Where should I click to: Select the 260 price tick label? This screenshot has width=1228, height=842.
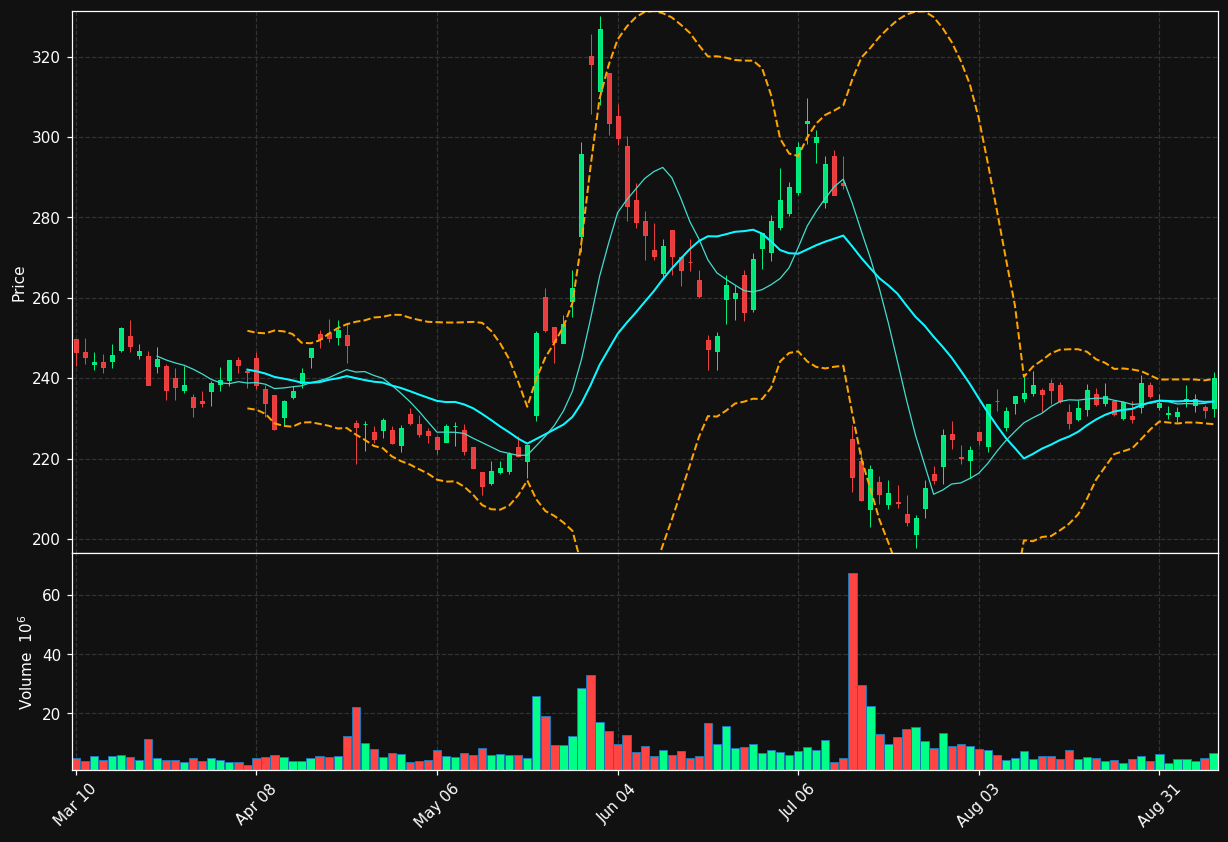tap(46, 298)
